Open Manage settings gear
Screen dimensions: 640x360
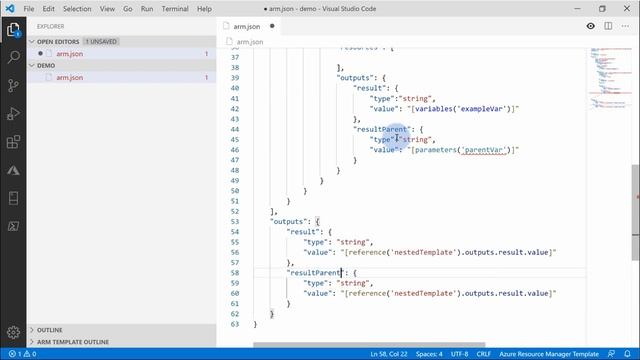13,332
